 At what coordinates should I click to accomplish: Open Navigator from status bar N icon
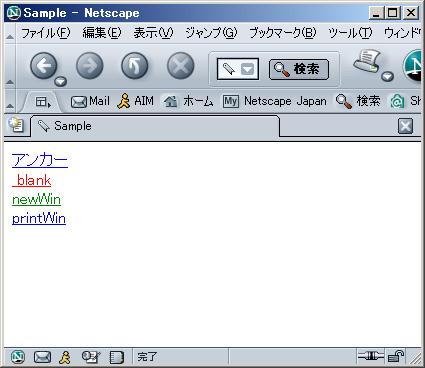point(18,357)
